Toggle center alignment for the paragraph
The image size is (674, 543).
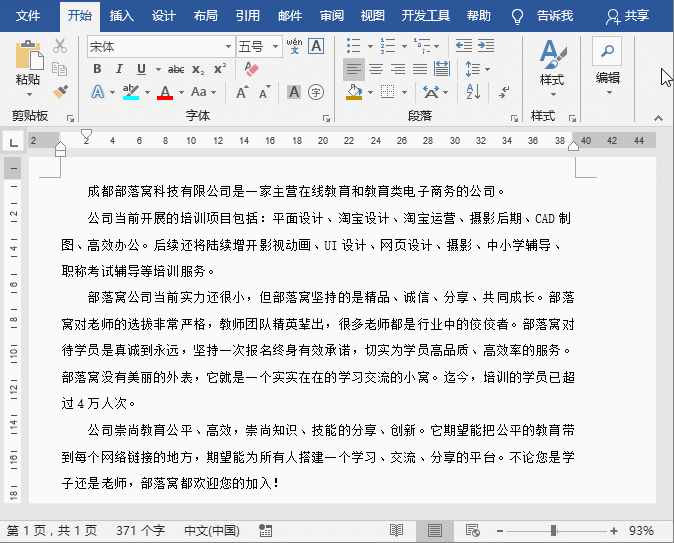pos(375,69)
